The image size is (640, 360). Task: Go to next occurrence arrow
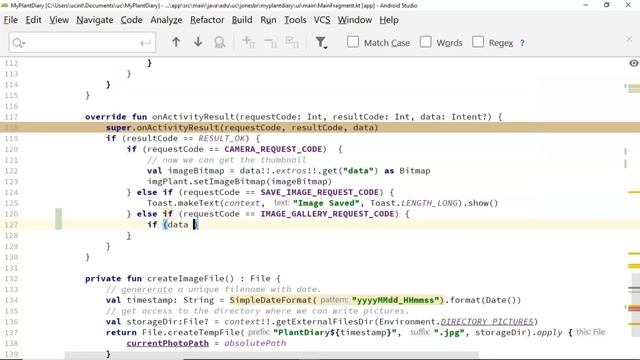(x=198, y=42)
